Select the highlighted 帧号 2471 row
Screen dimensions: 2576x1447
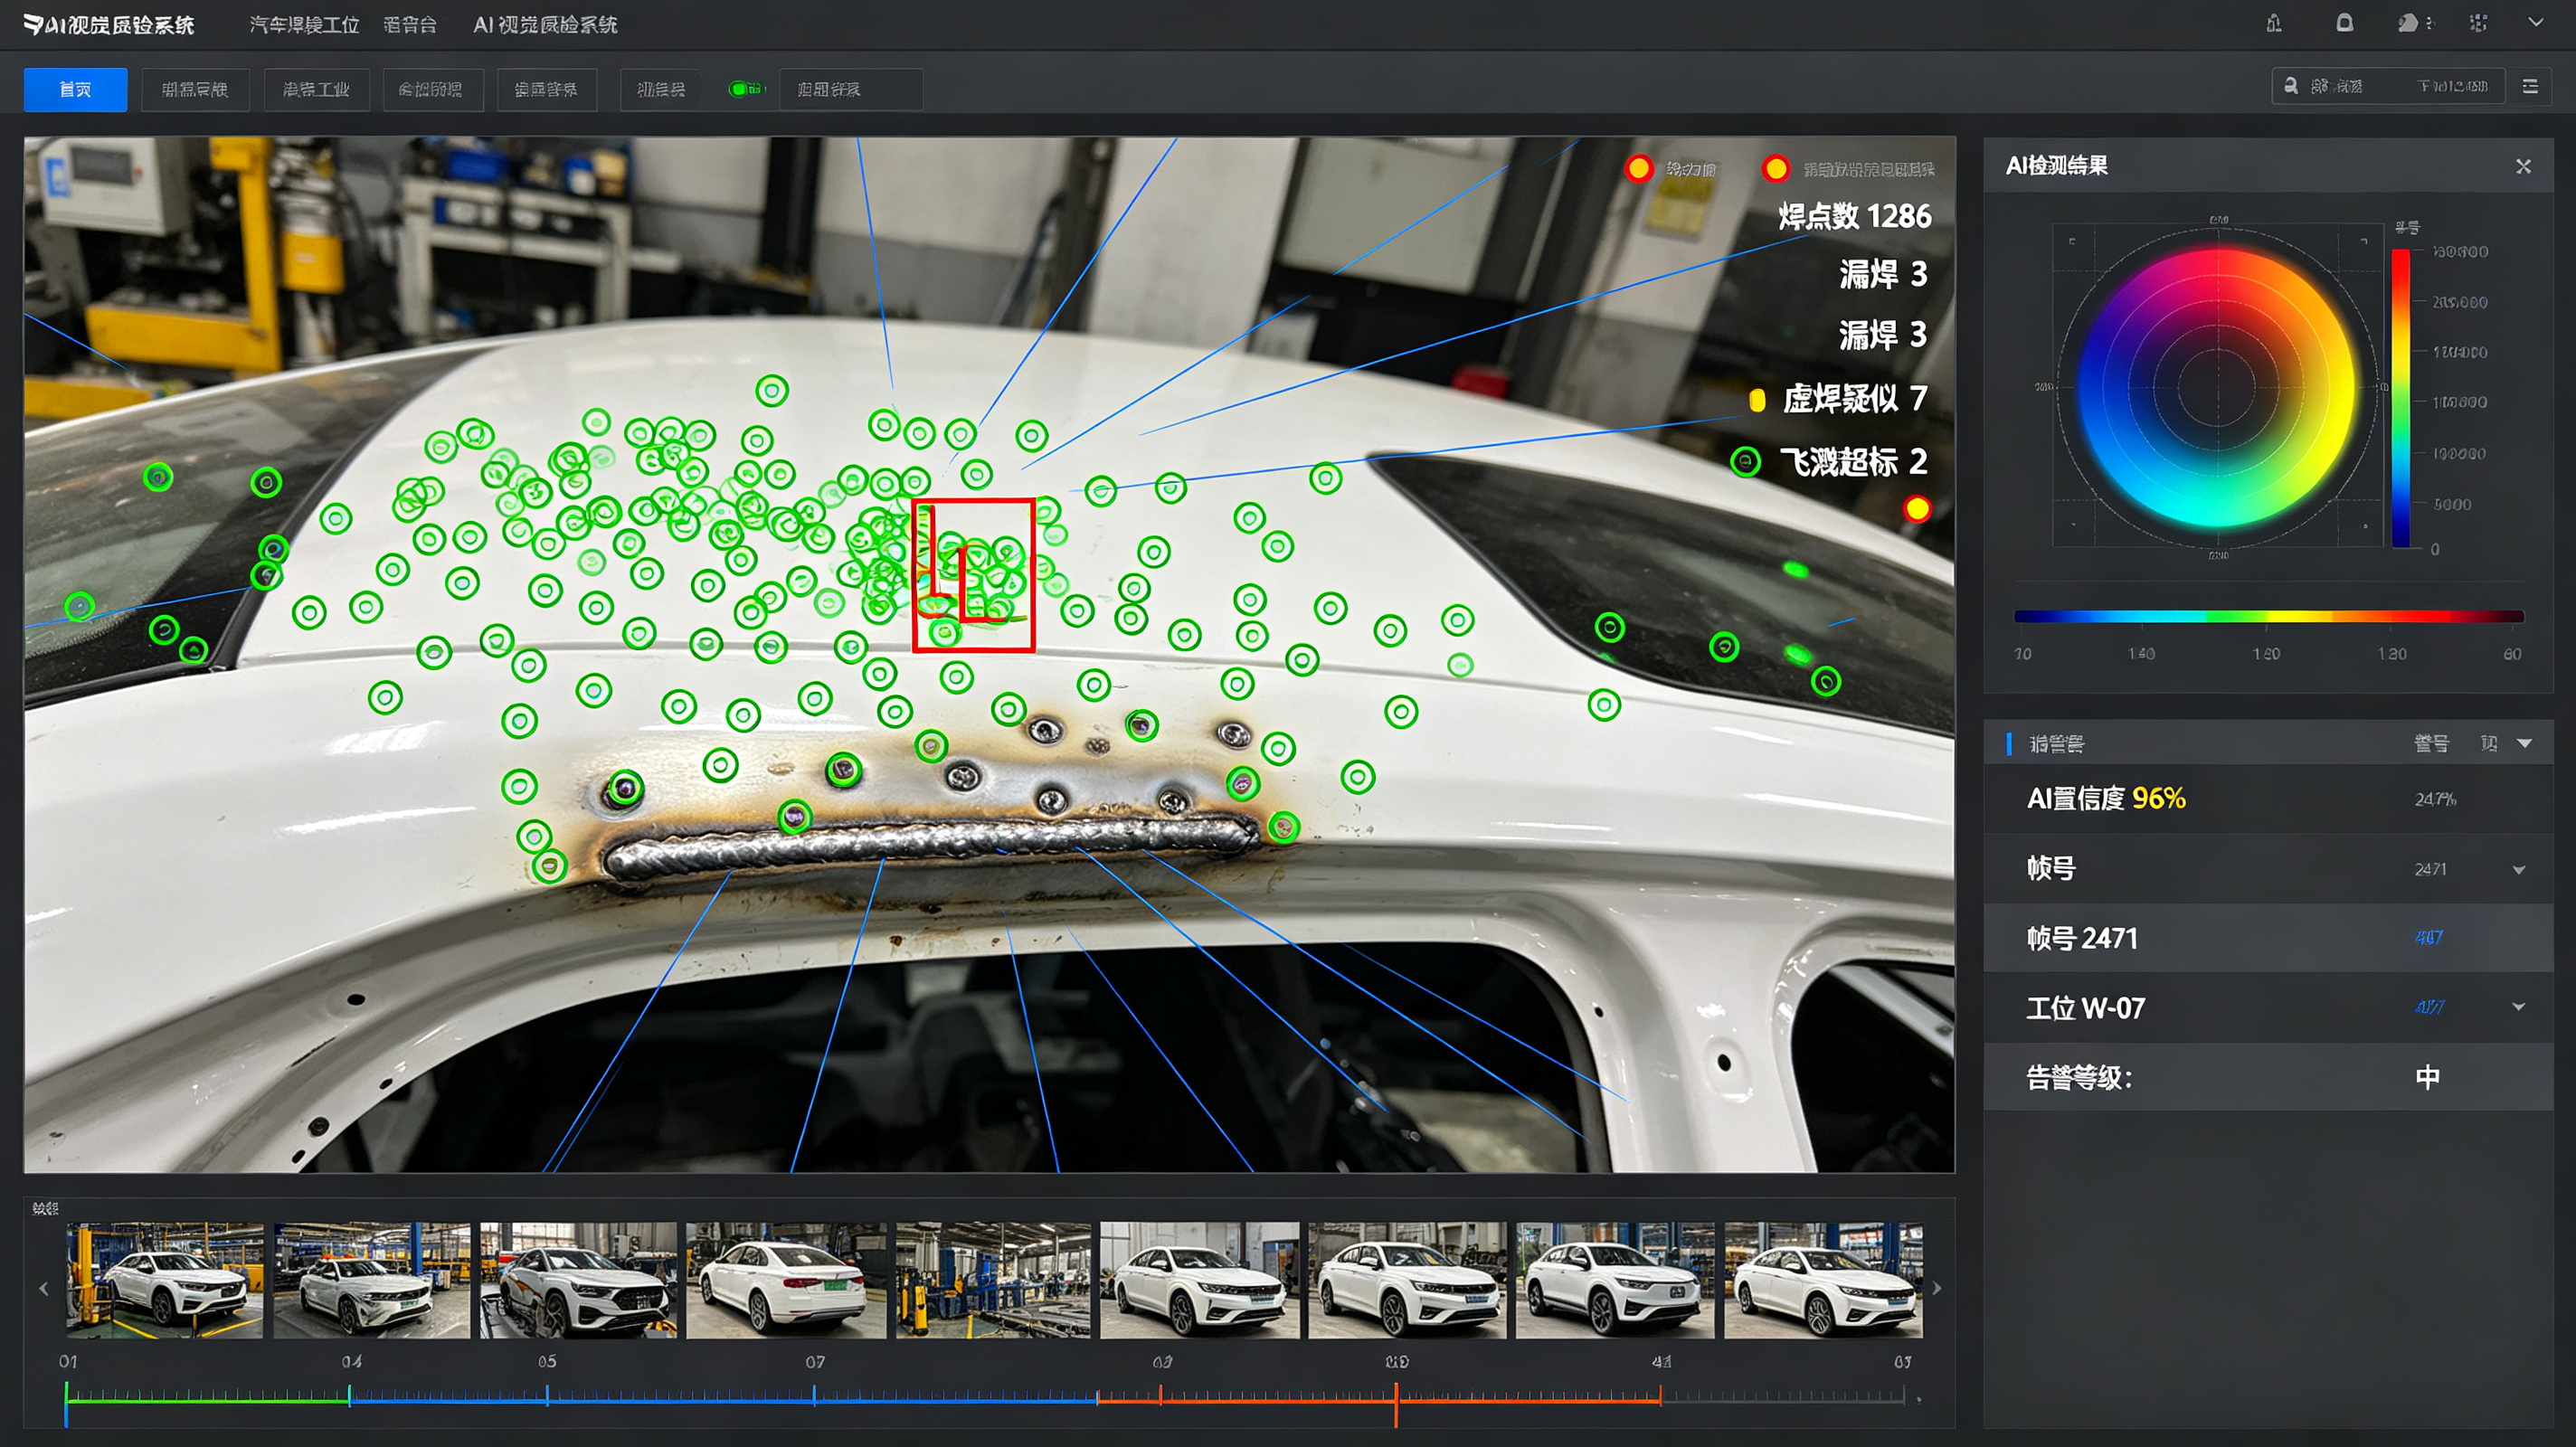[2268, 938]
